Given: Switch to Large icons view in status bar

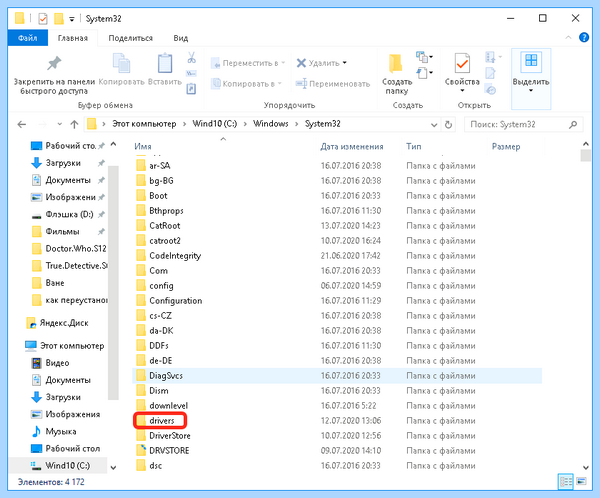Looking at the screenshot, I should click(x=581, y=481).
